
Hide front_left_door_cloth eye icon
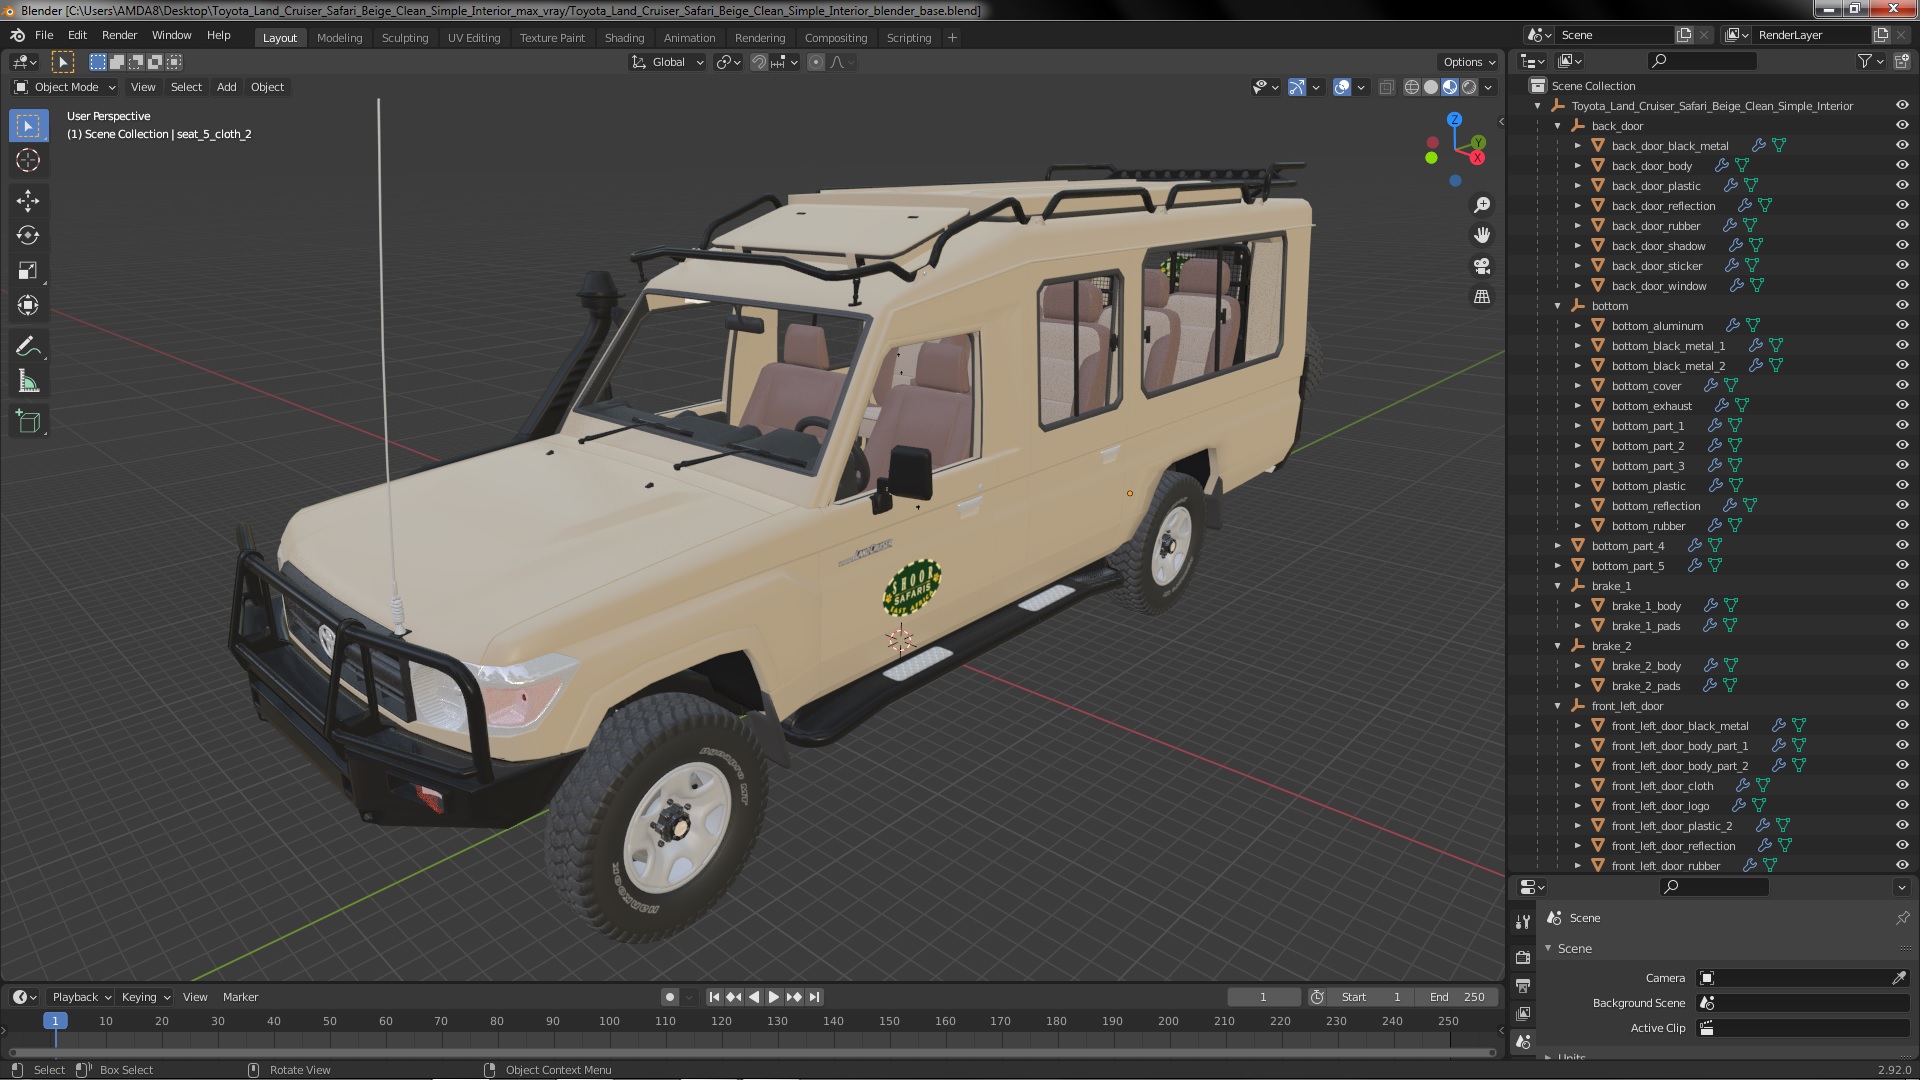tap(1902, 785)
